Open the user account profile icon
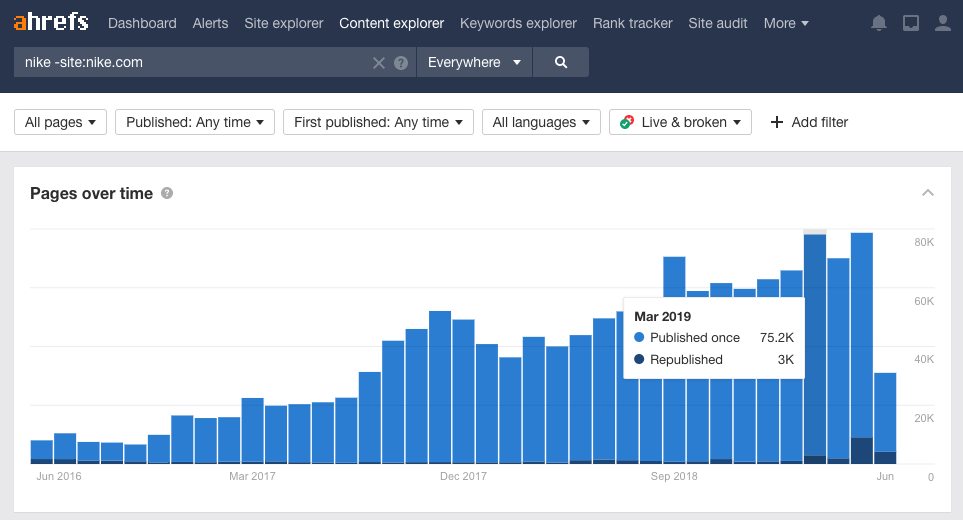 943,23
